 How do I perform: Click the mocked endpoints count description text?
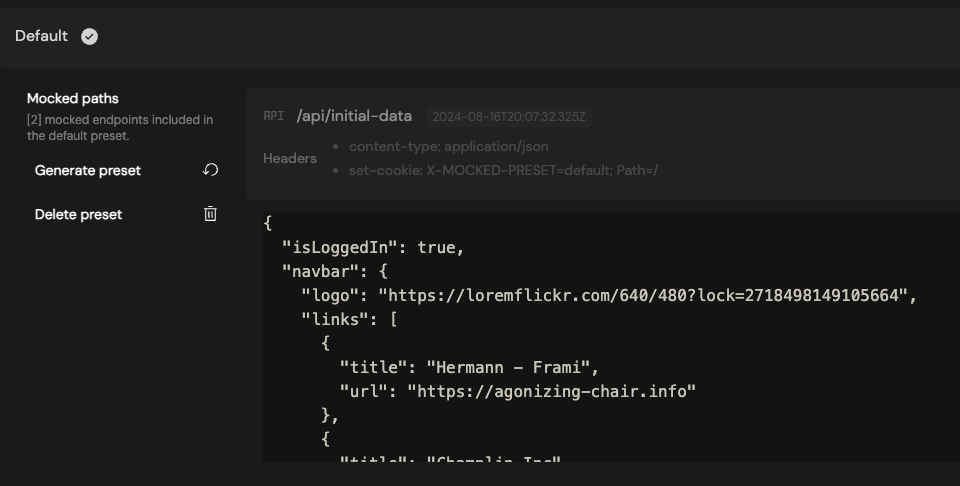click(x=120, y=128)
